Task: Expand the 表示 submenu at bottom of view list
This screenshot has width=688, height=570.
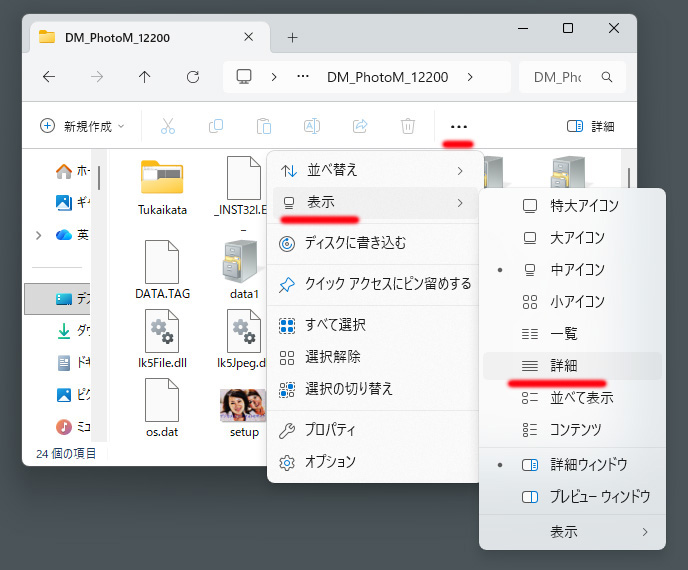Action: pos(572,532)
